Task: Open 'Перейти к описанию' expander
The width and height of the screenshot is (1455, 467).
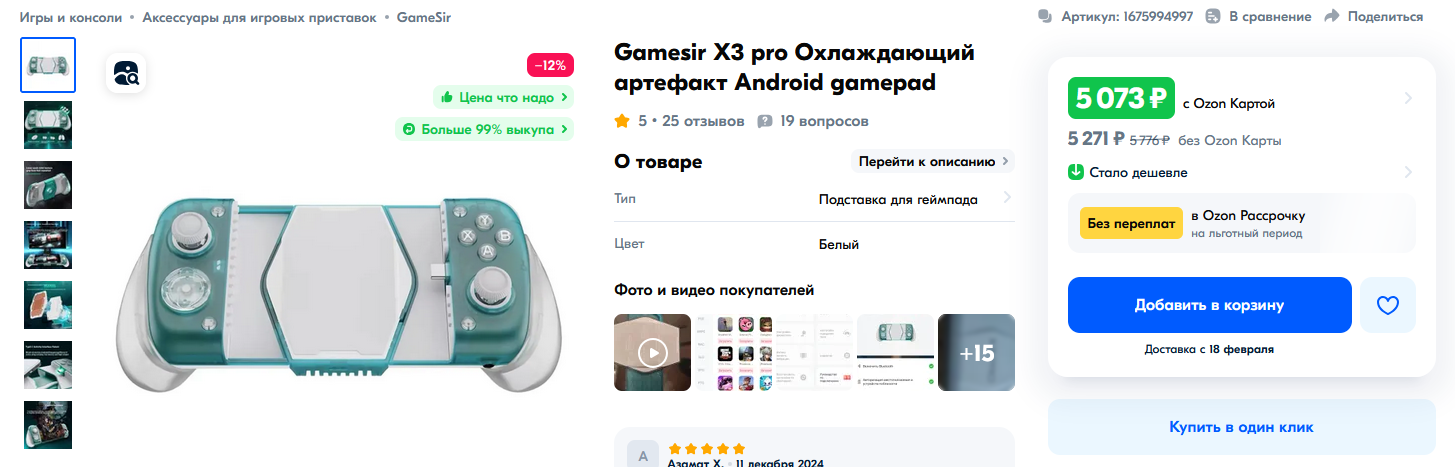Action: (x=932, y=161)
